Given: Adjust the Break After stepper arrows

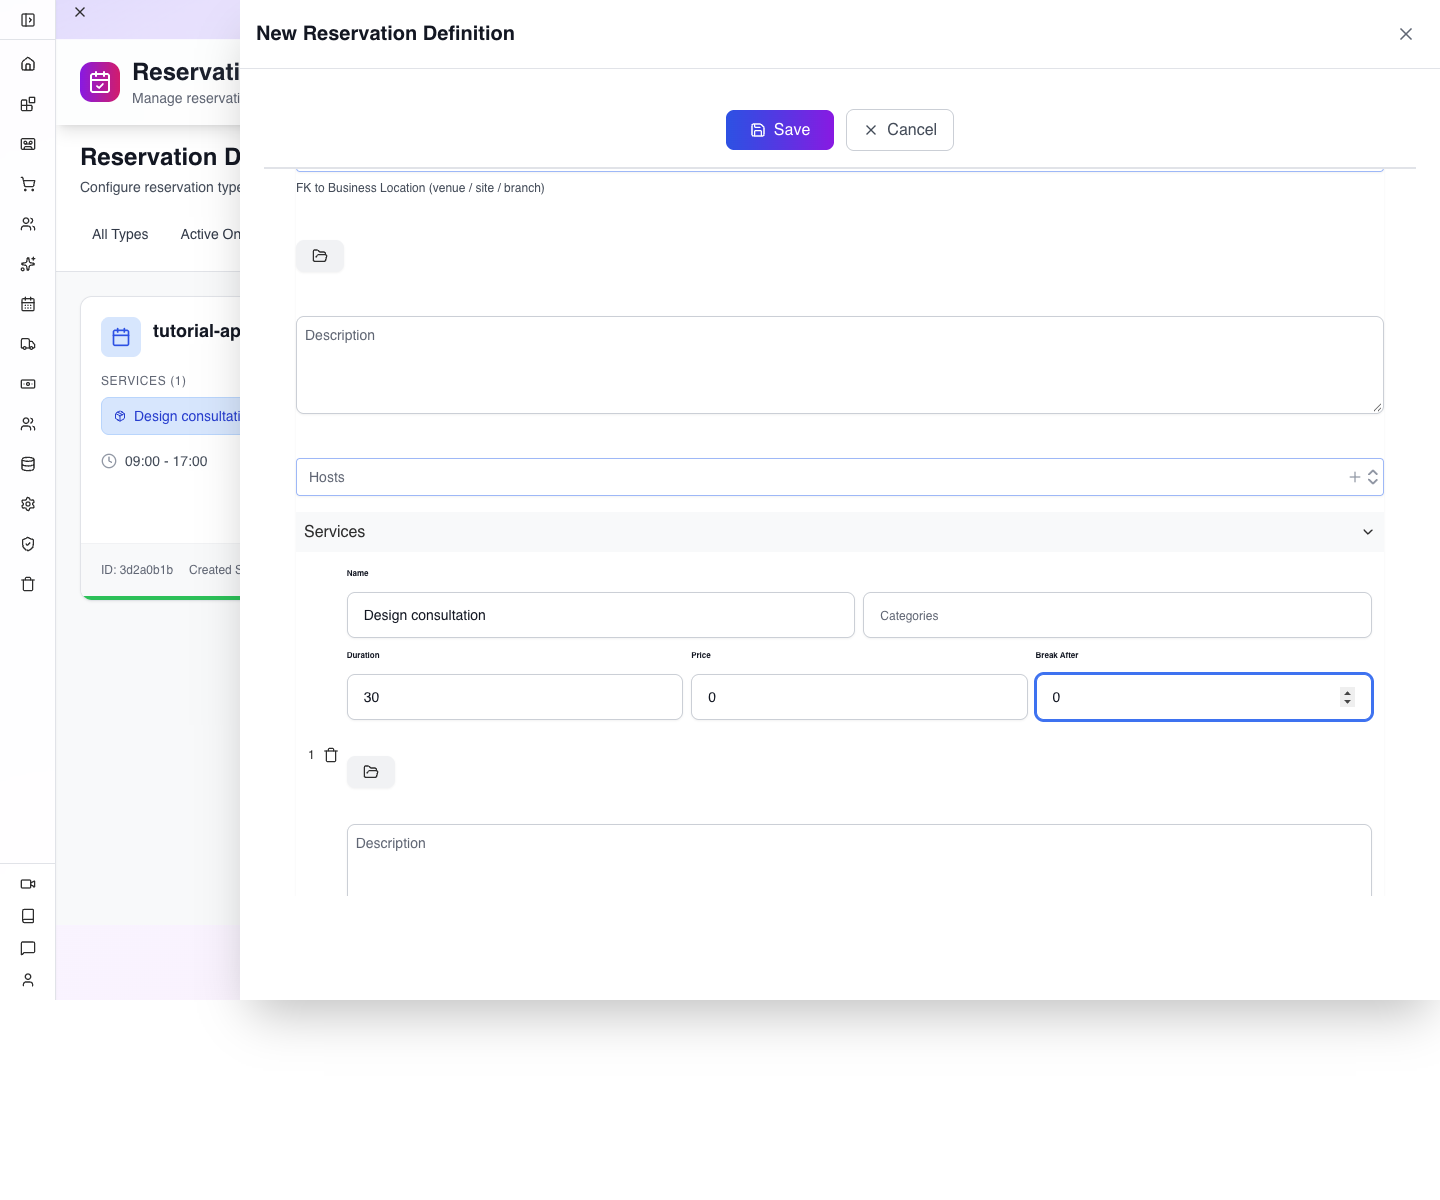Looking at the screenshot, I should pos(1348,697).
